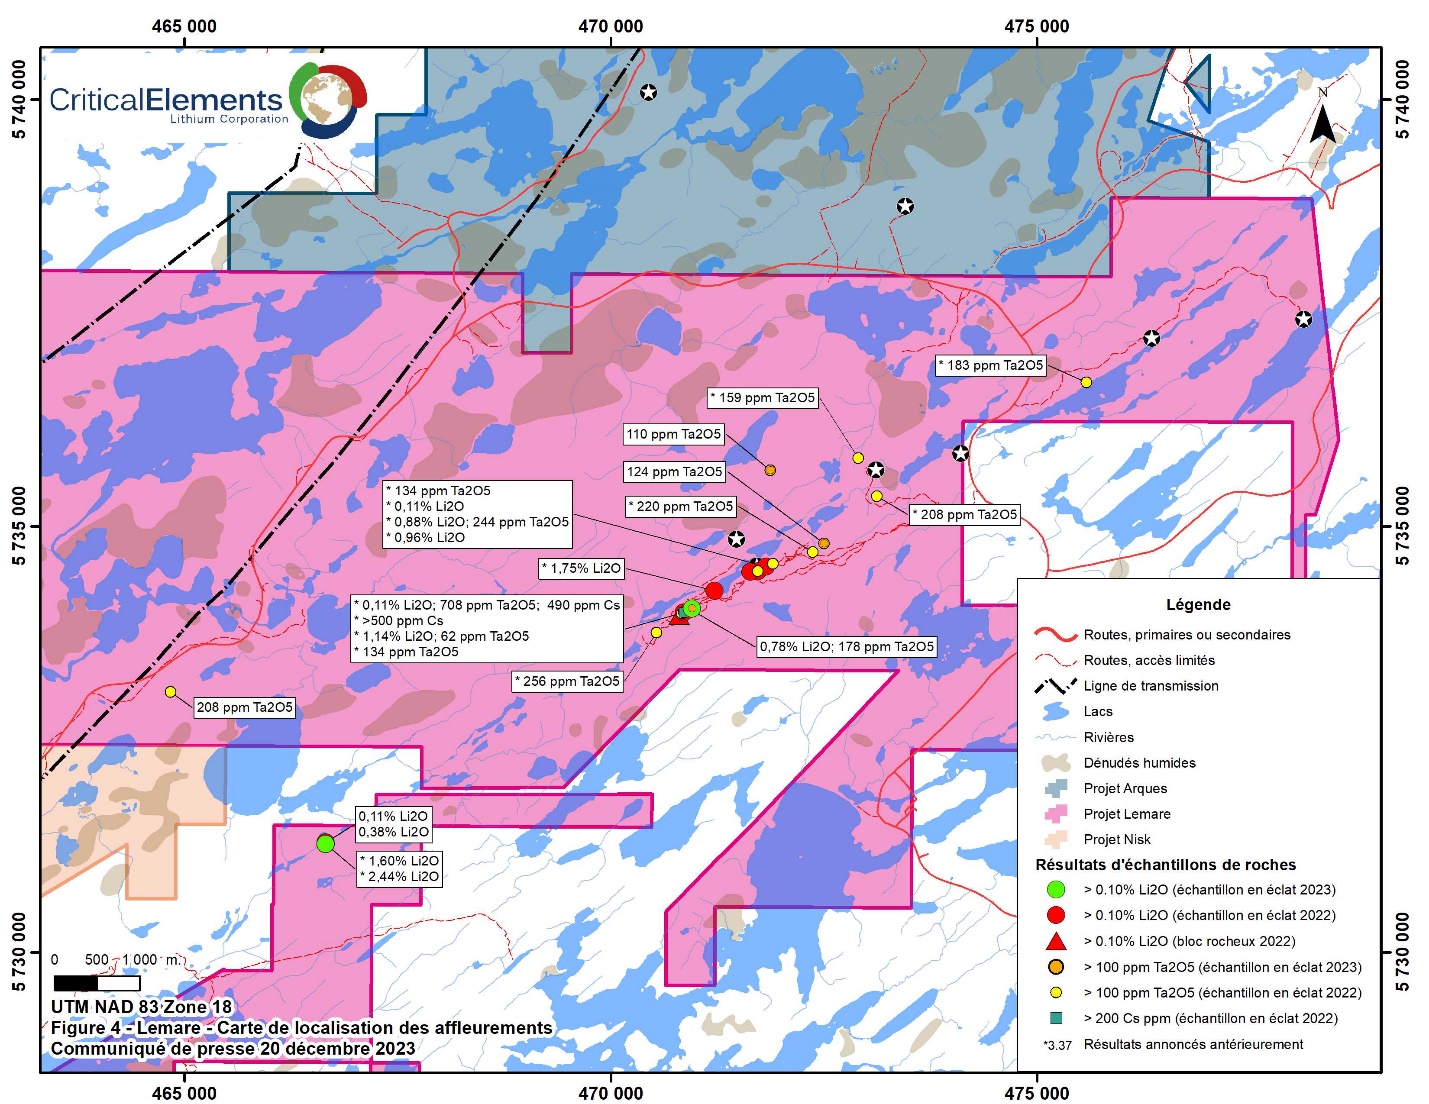
Task: Click the "0,78% Li2O; 178 ppm Ta2O5" label
Action: tap(846, 646)
